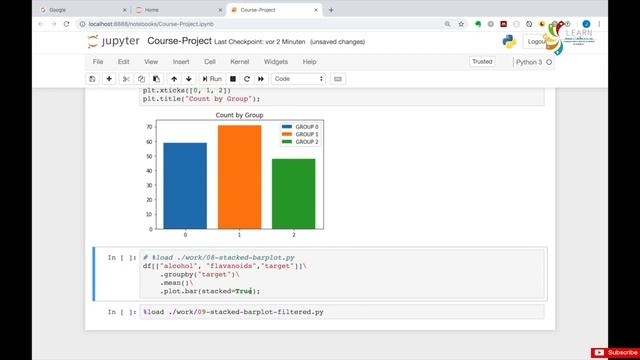Click the kernel idle circle indicator

click(549, 62)
